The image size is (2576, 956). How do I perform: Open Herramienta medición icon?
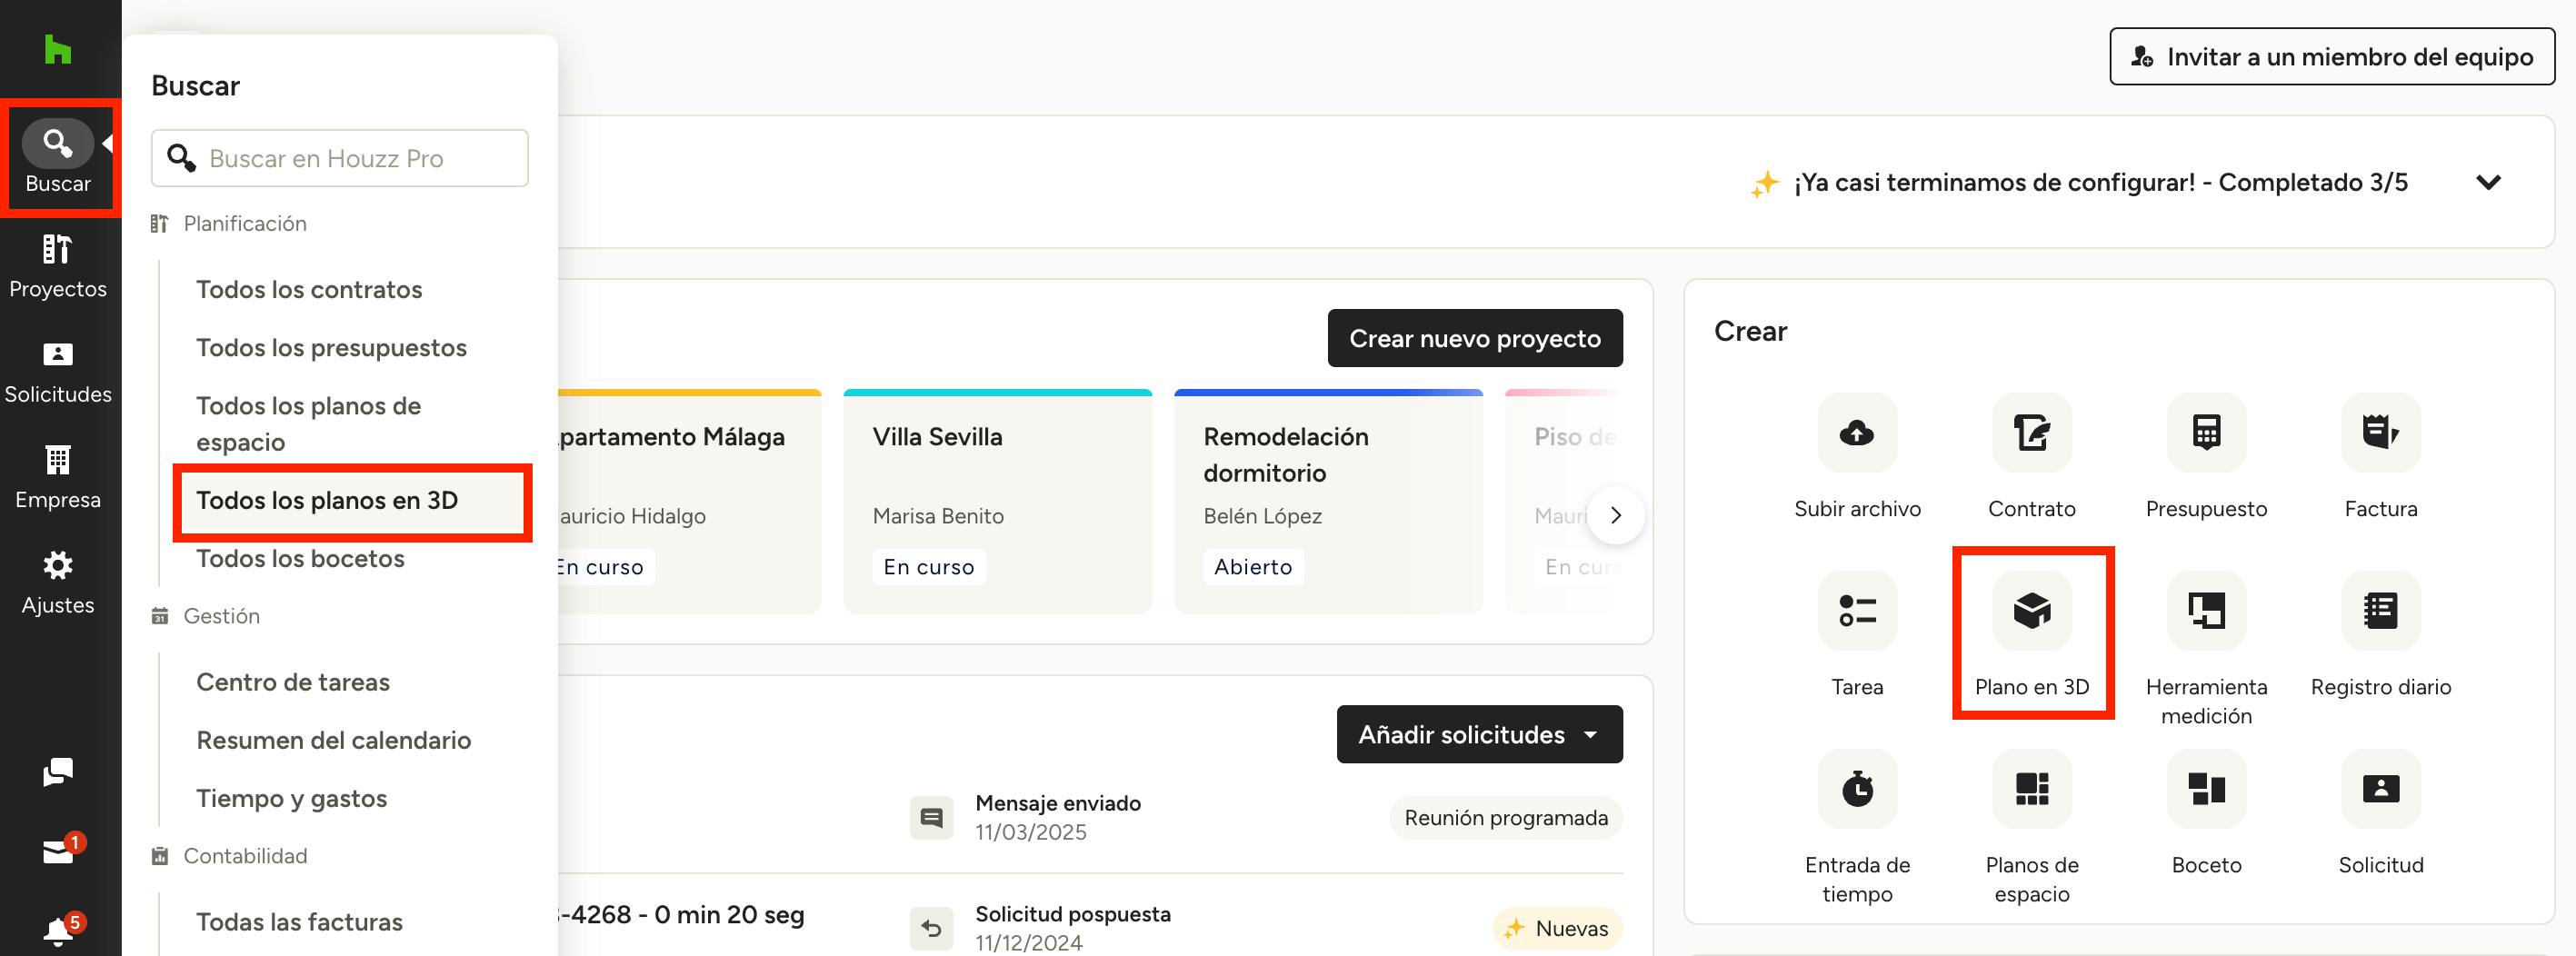(2205, 611)
